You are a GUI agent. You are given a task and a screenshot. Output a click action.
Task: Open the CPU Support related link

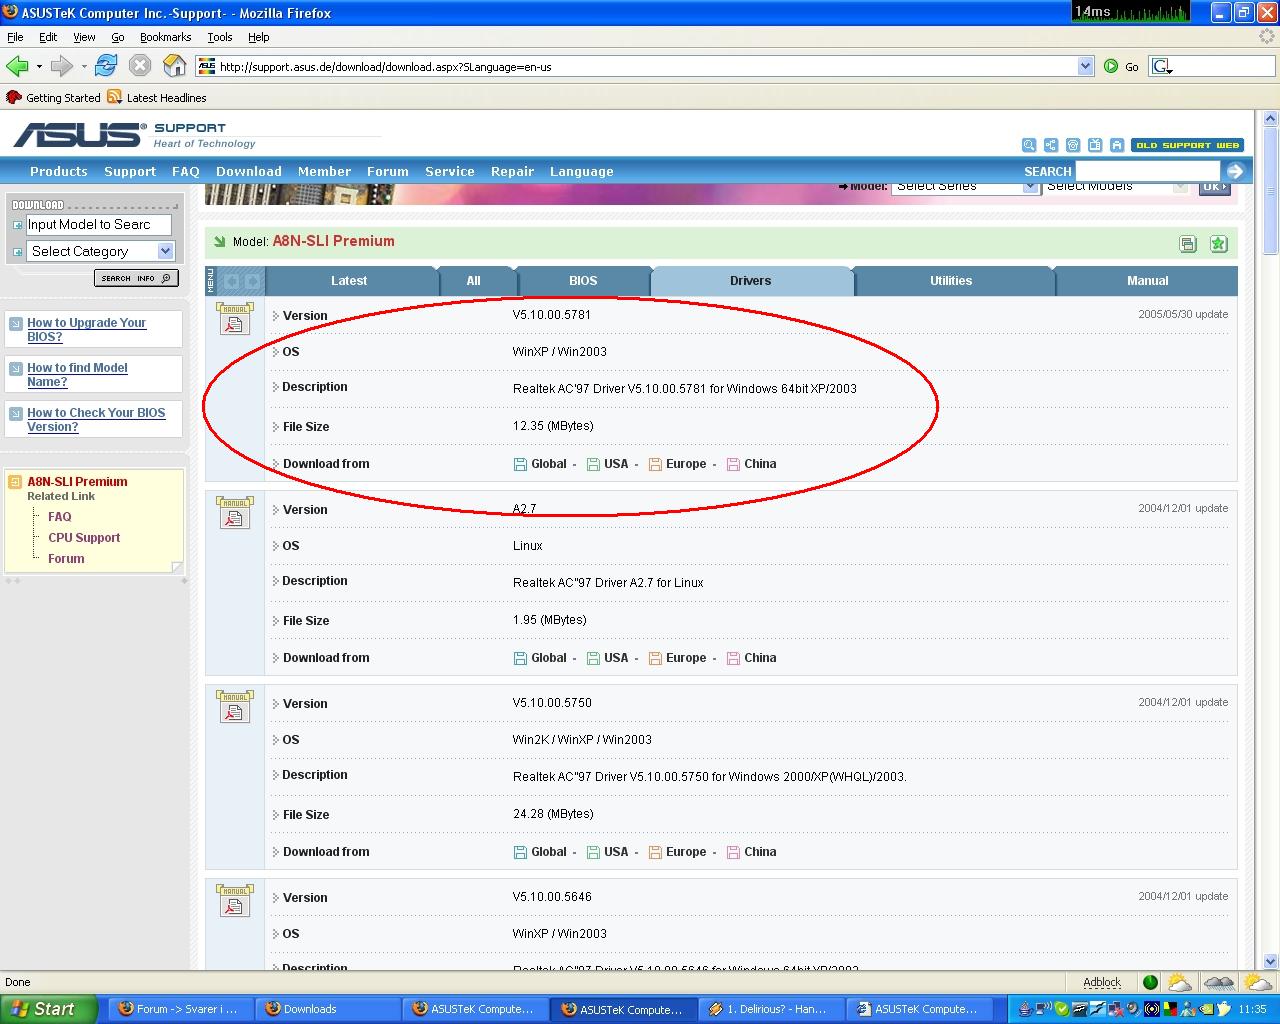[84, 538]
